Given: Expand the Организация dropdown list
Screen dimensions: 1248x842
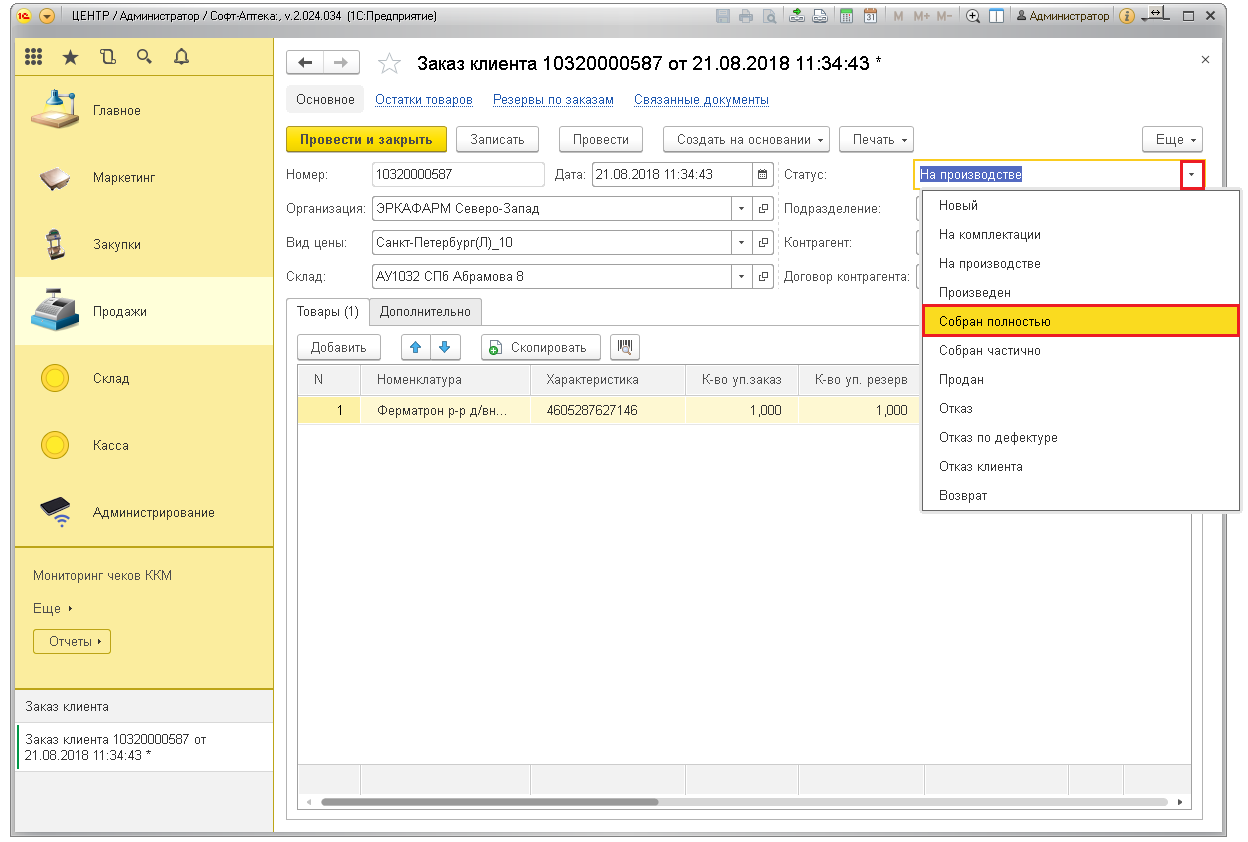Looking at the screenshot, I should point(741,209).
